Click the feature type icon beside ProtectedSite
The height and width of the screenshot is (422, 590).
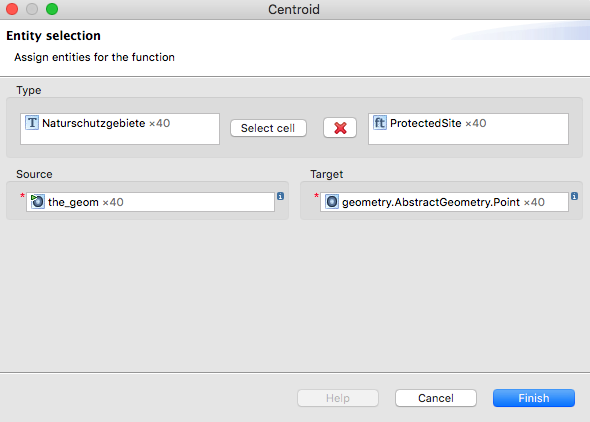[380, 123]
